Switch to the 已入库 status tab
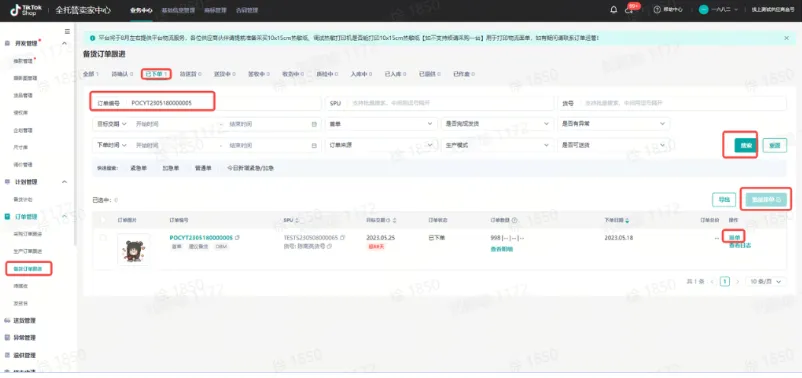 (395, 74)
